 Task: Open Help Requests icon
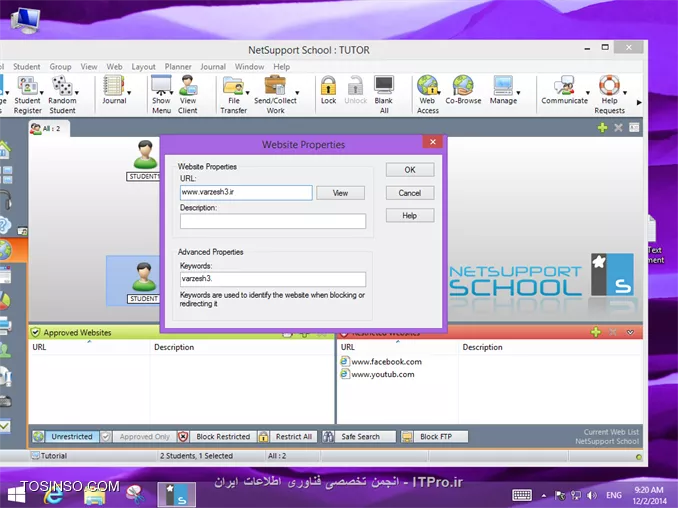tap(609, 94)
